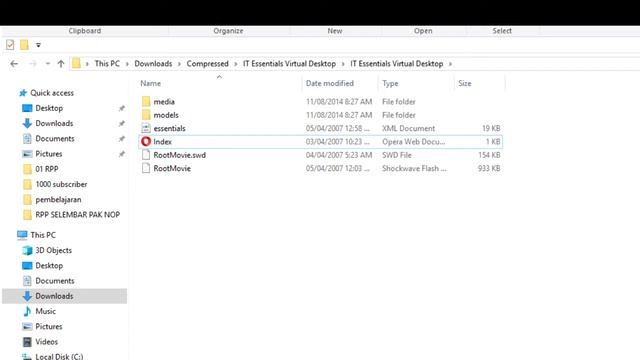Select the media folder name
The height and width of the screenshot is (360, 640).
tap(164, 102)
